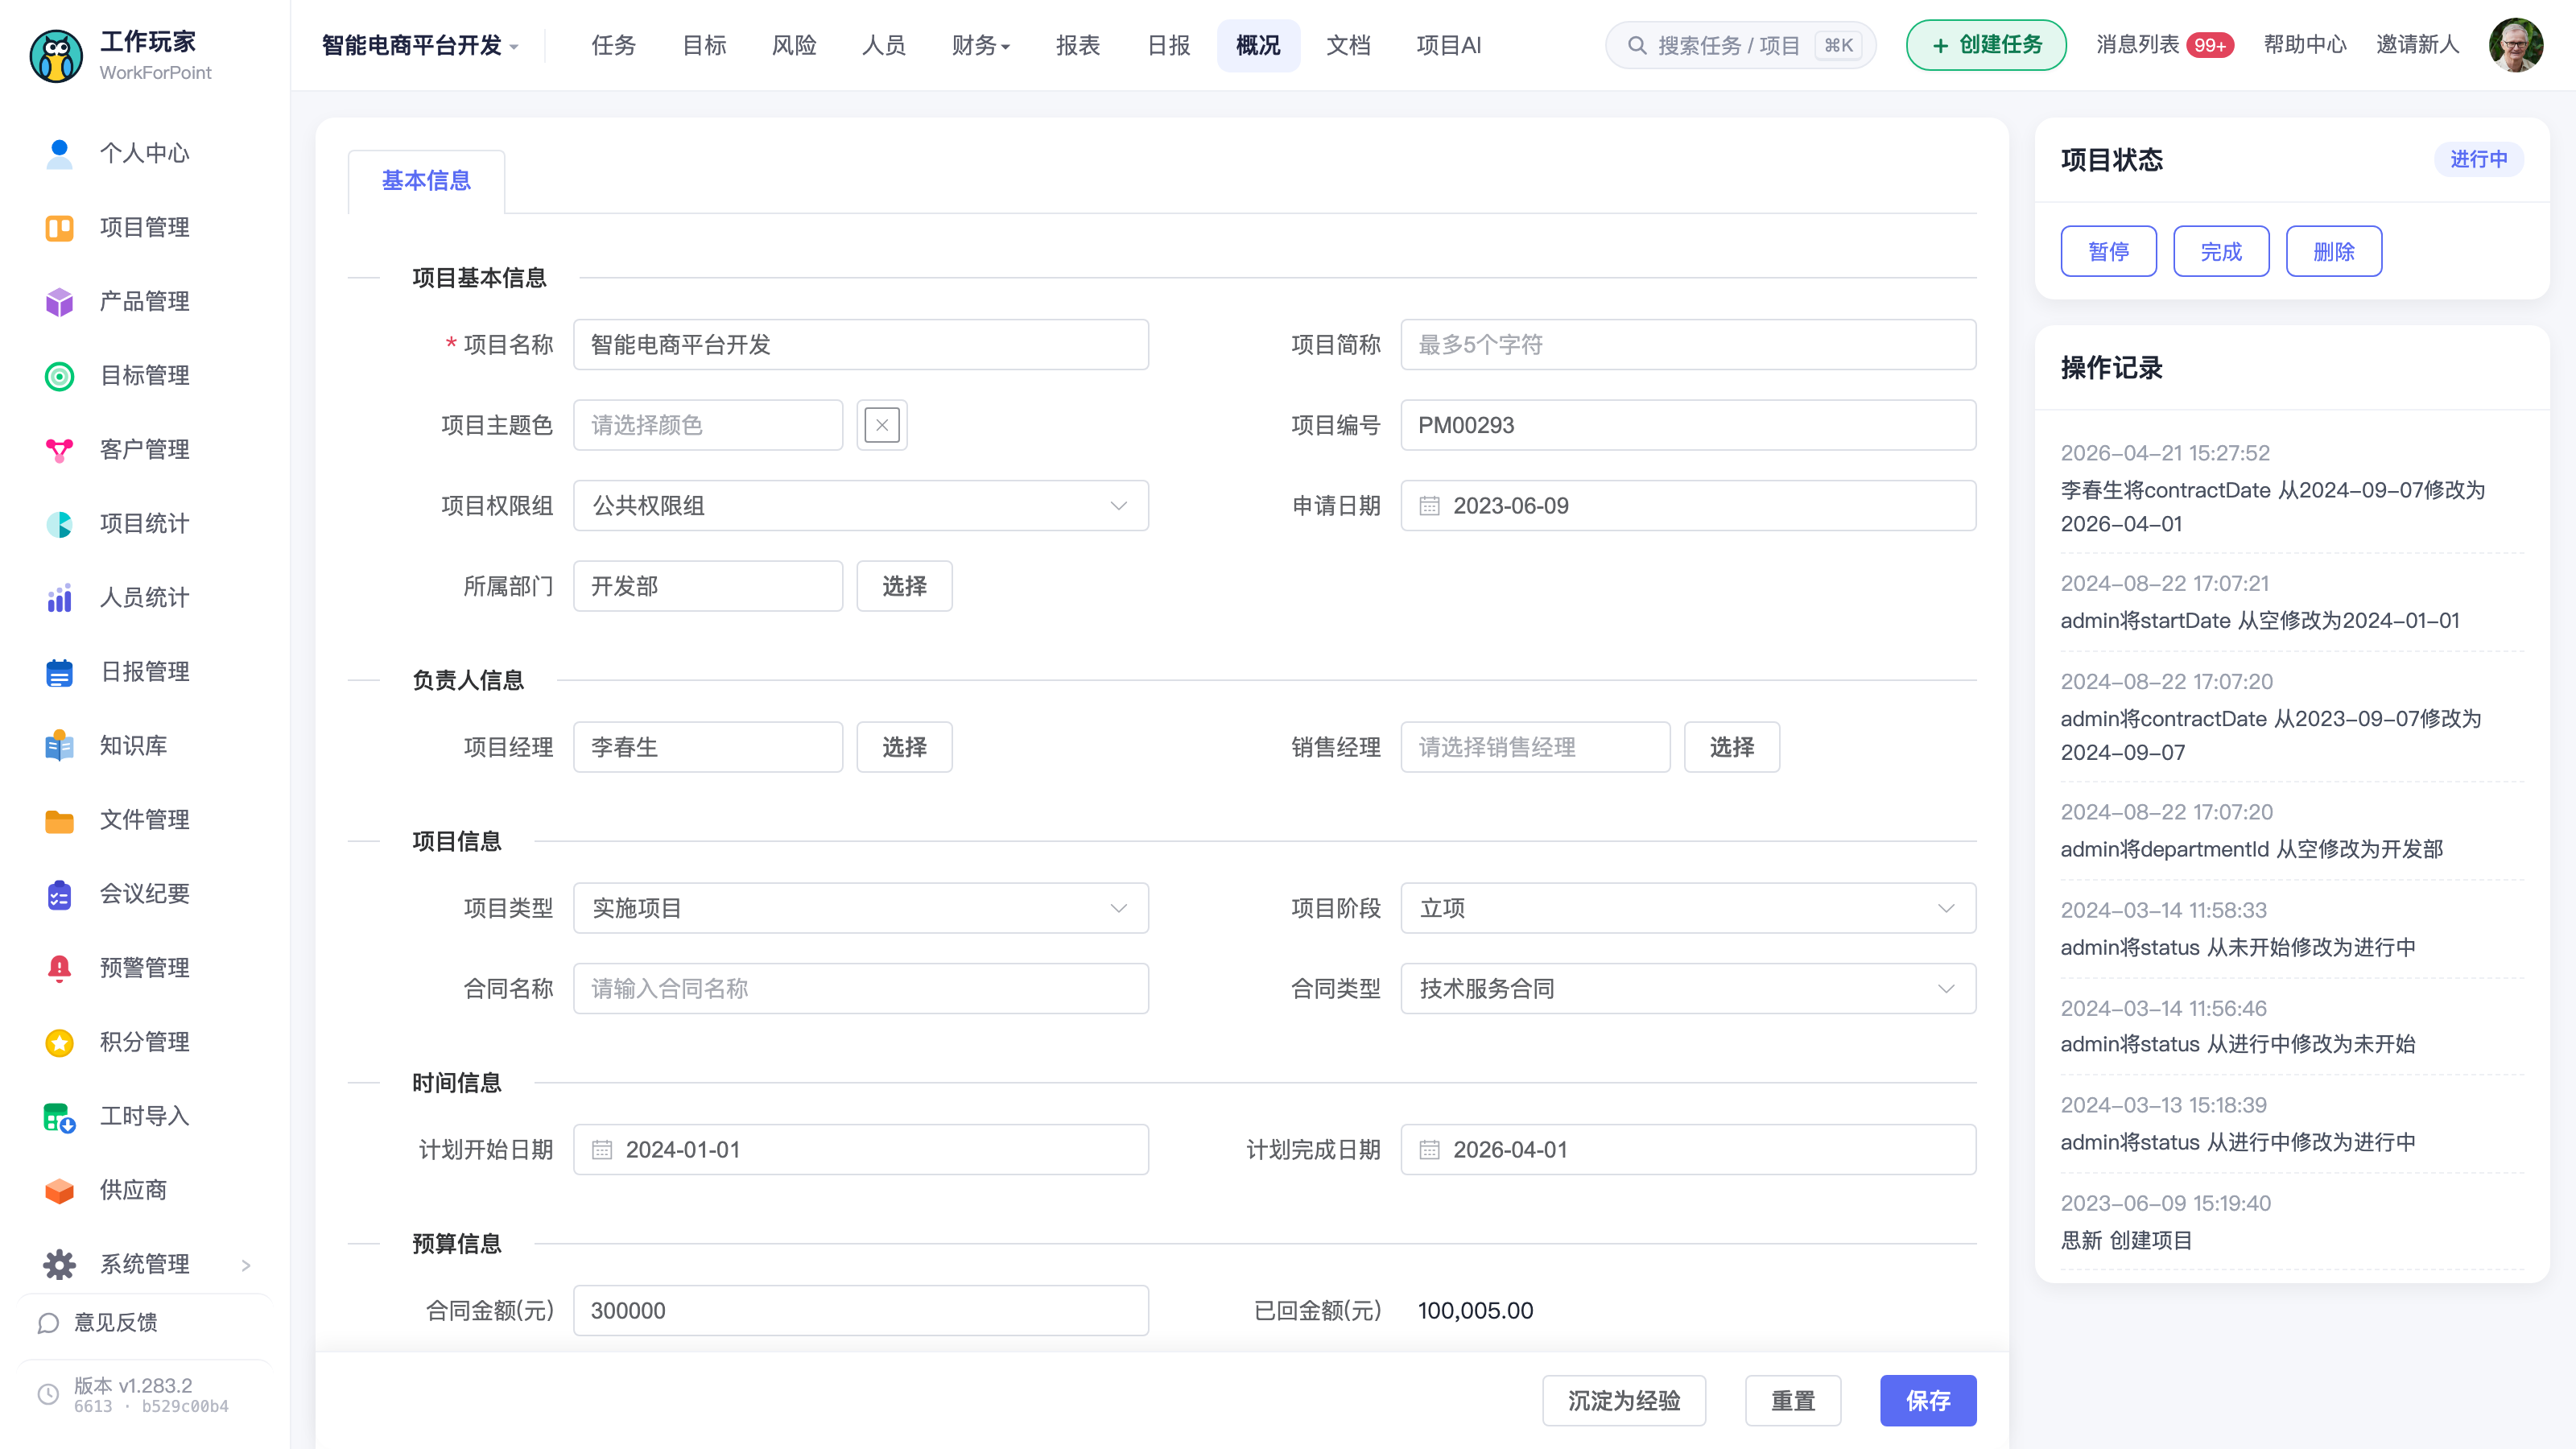
Task: Click the 积分管理 star icon
Action: [x=59, y=1042]
